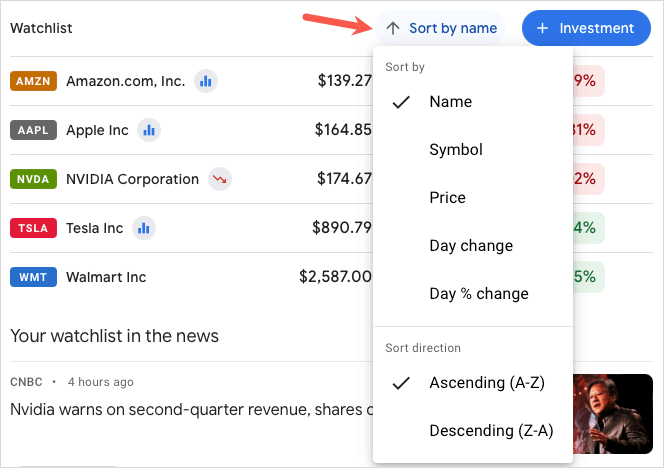Image resolution: width=664 pixels, height=468 pixels.
Task: Sort the watchlist by Day % change
Action: (478, 294)
